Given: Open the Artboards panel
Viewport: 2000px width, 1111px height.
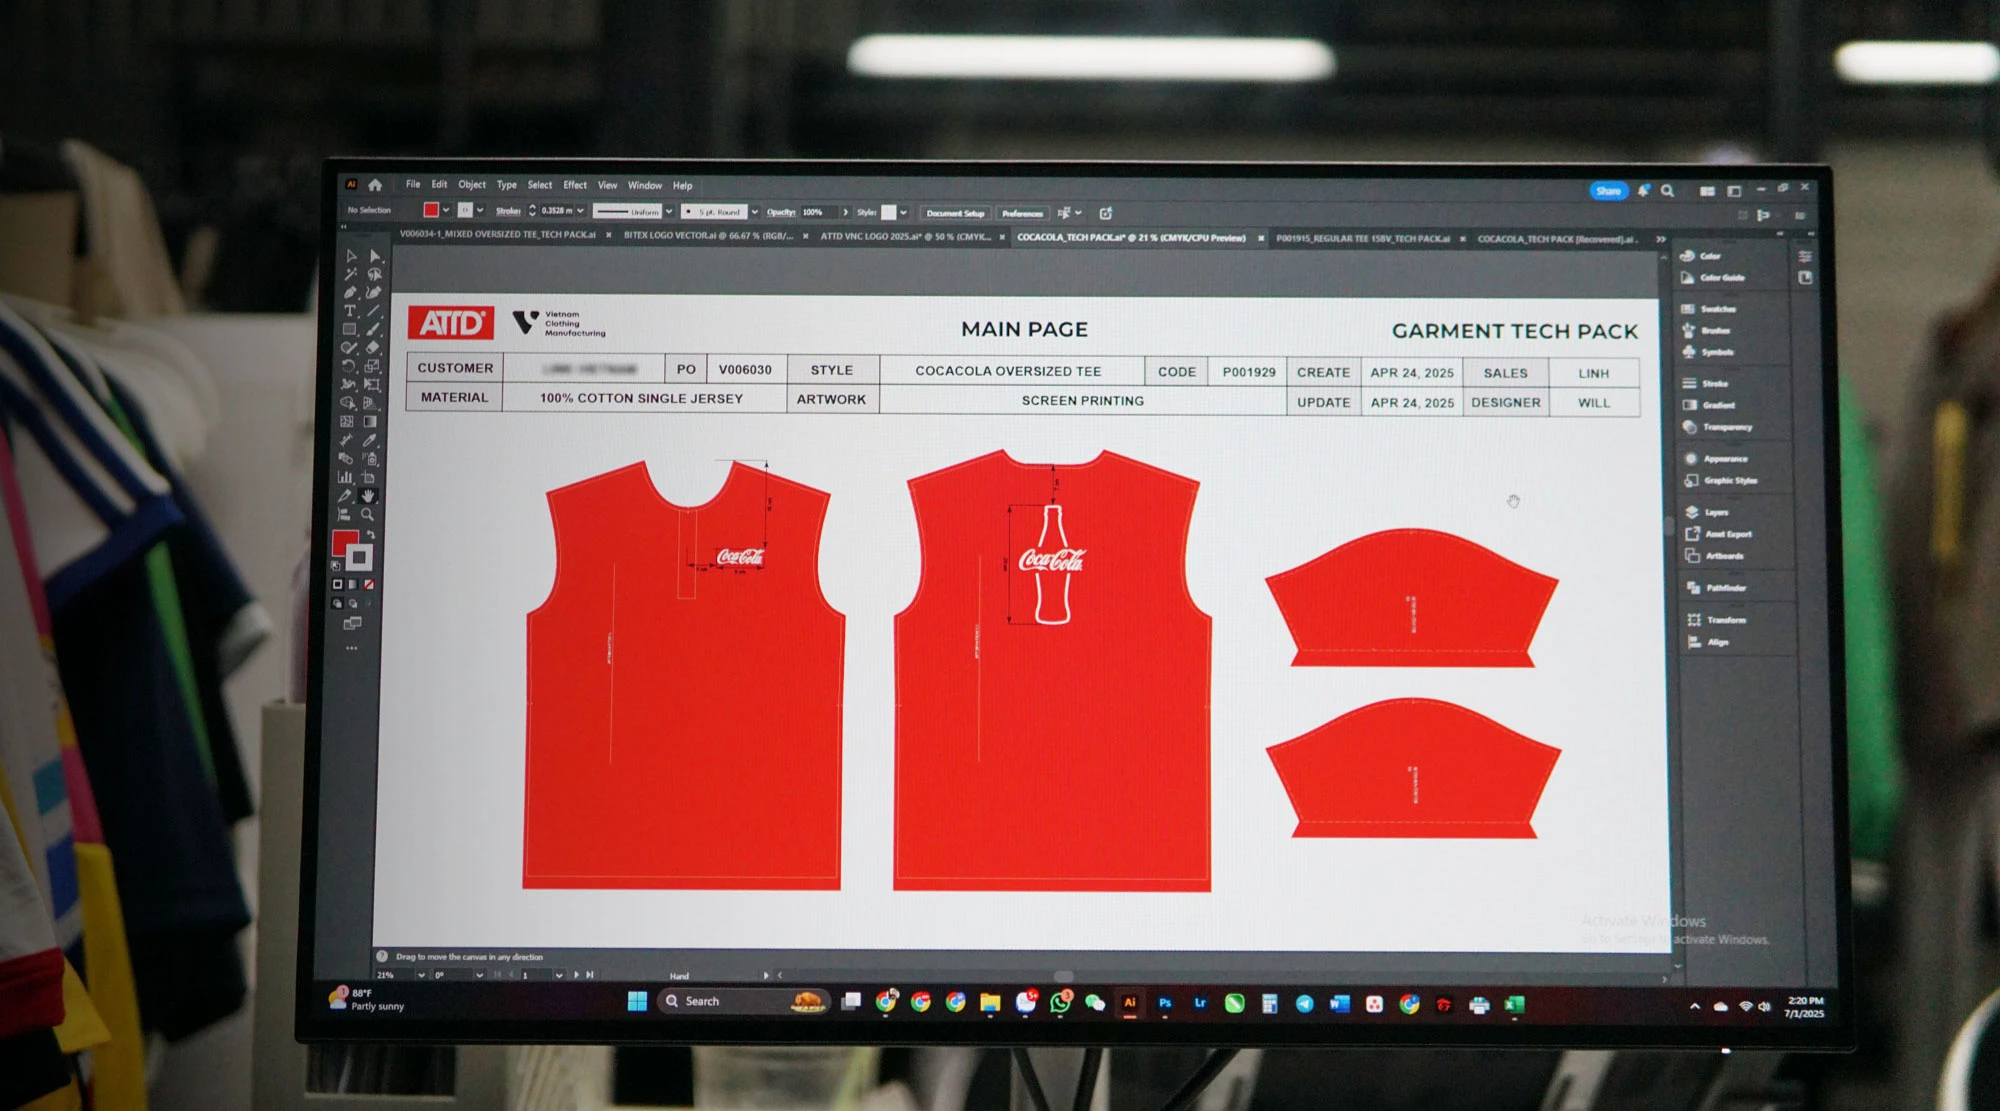Looking at the screenshot, I should (1715, 556).
